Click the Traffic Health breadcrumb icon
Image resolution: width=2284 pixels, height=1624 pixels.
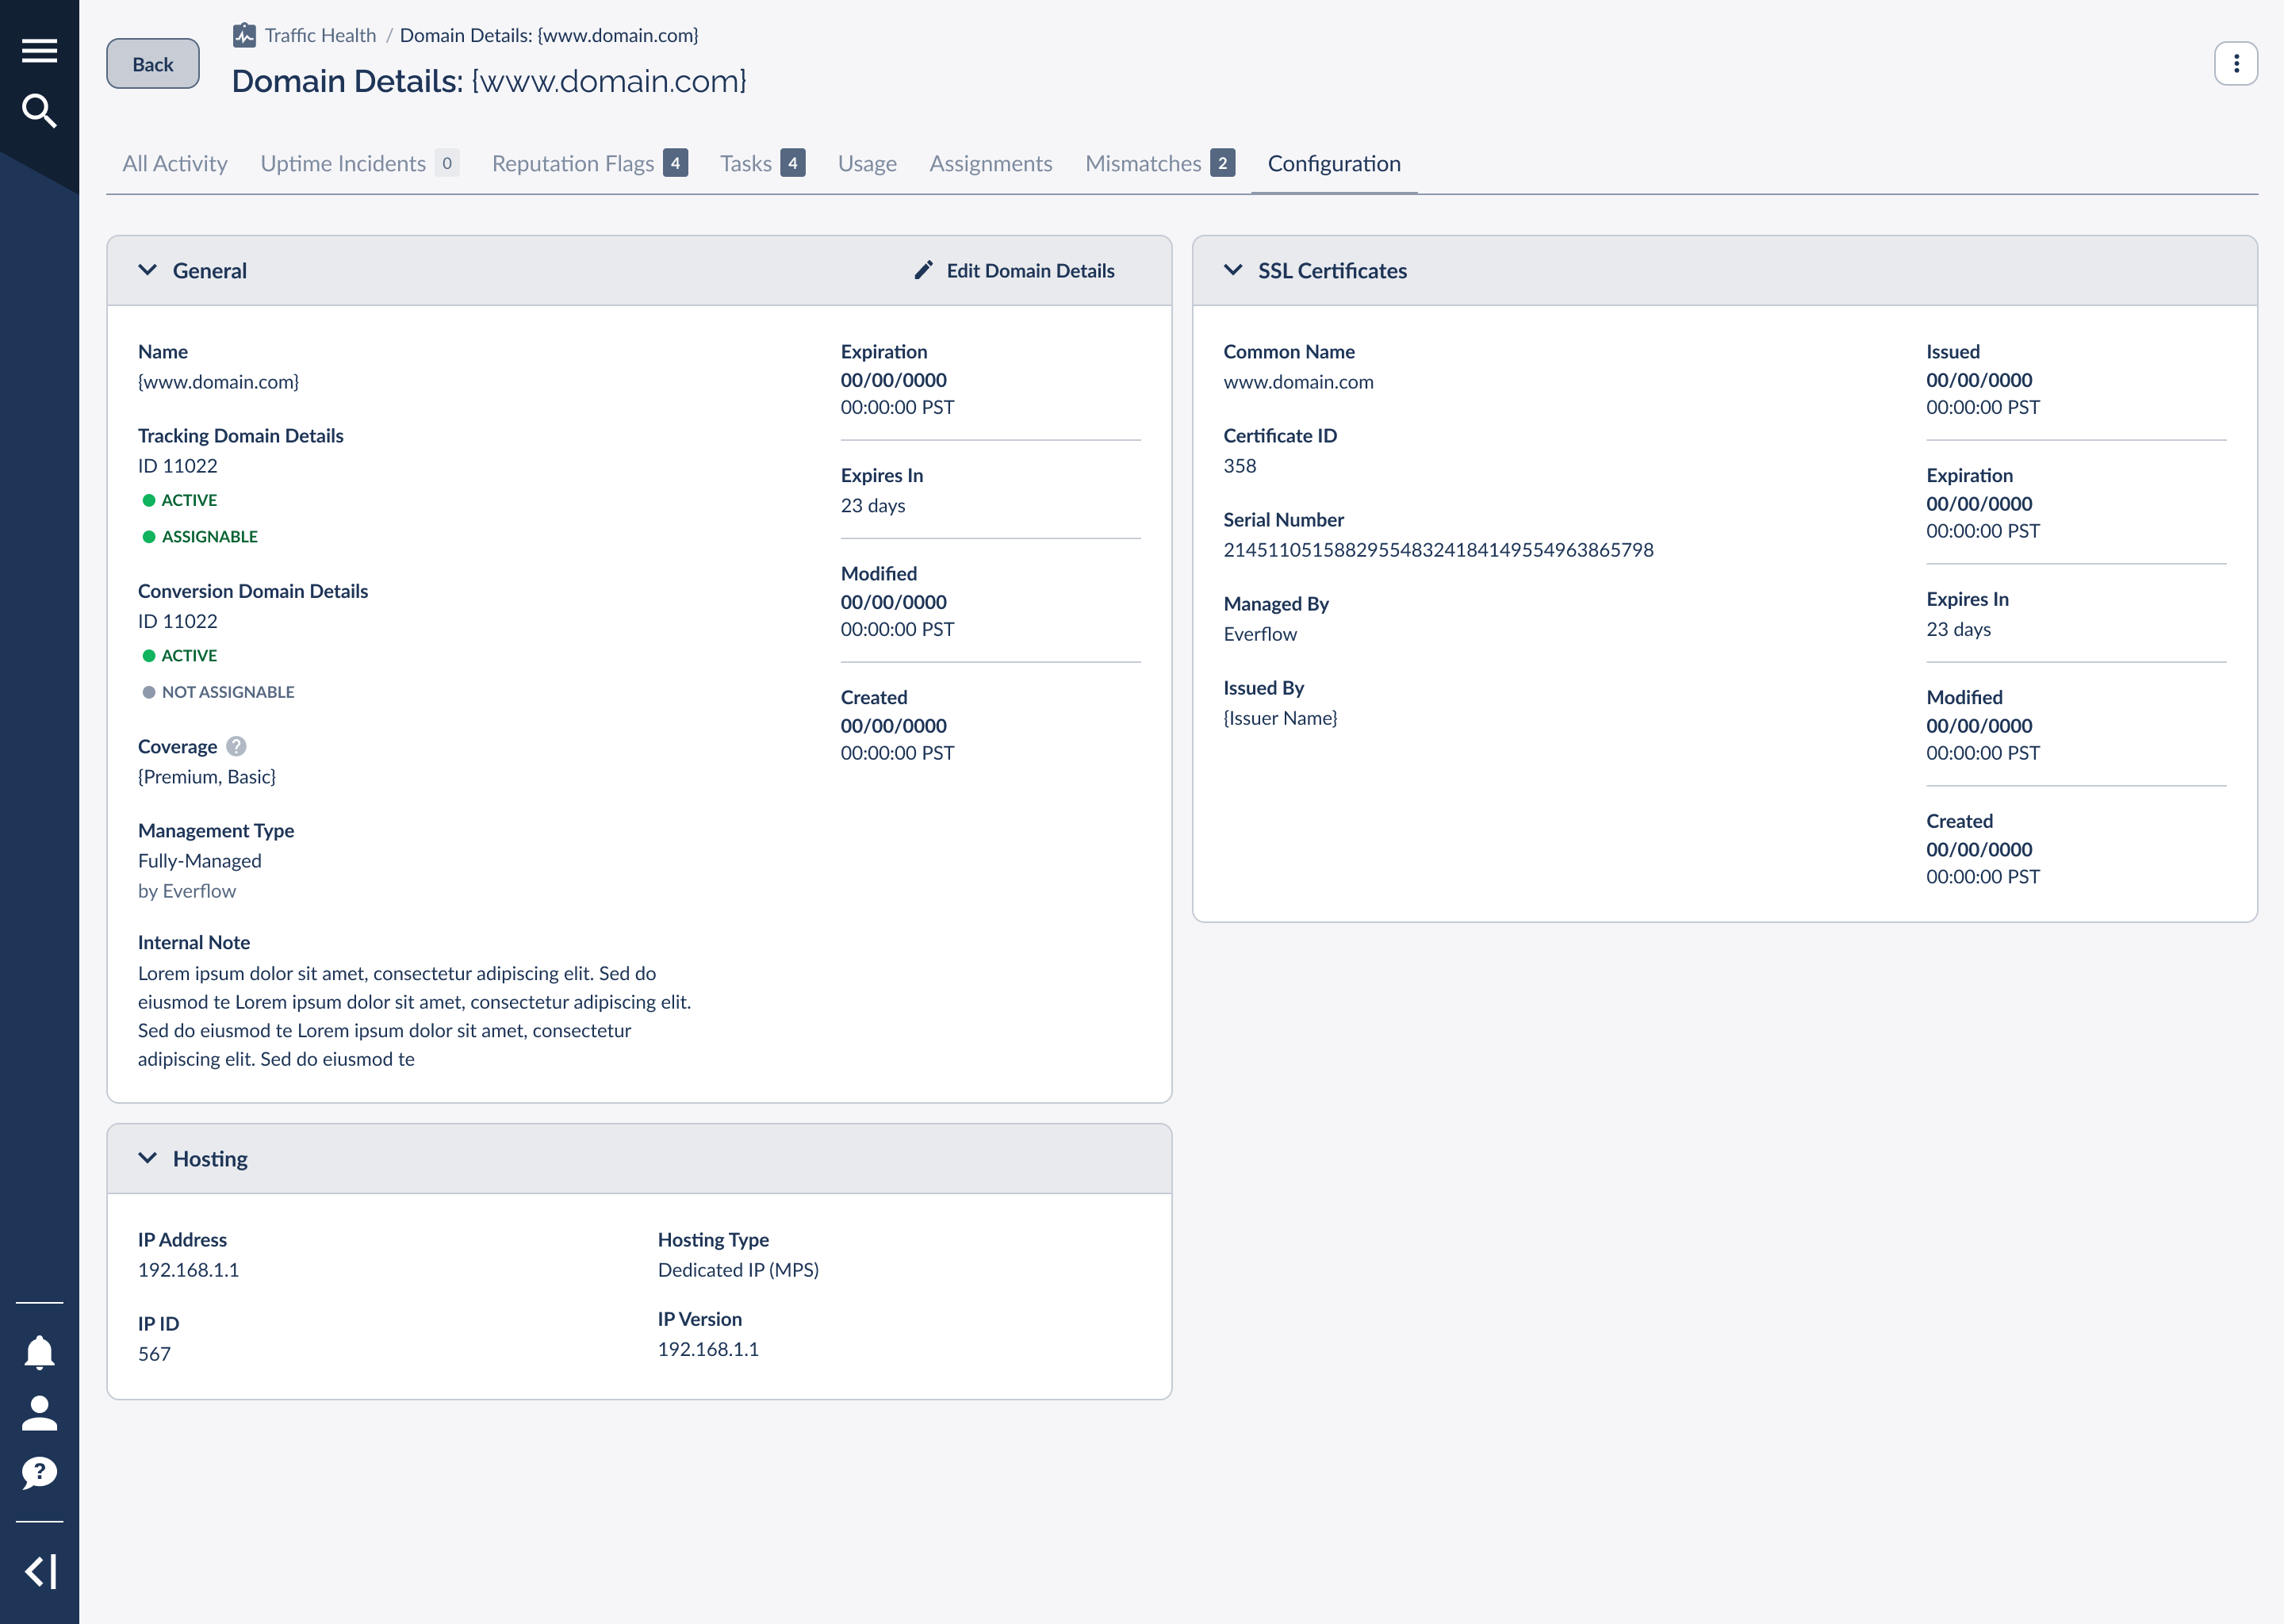click(x=244, y=35)
